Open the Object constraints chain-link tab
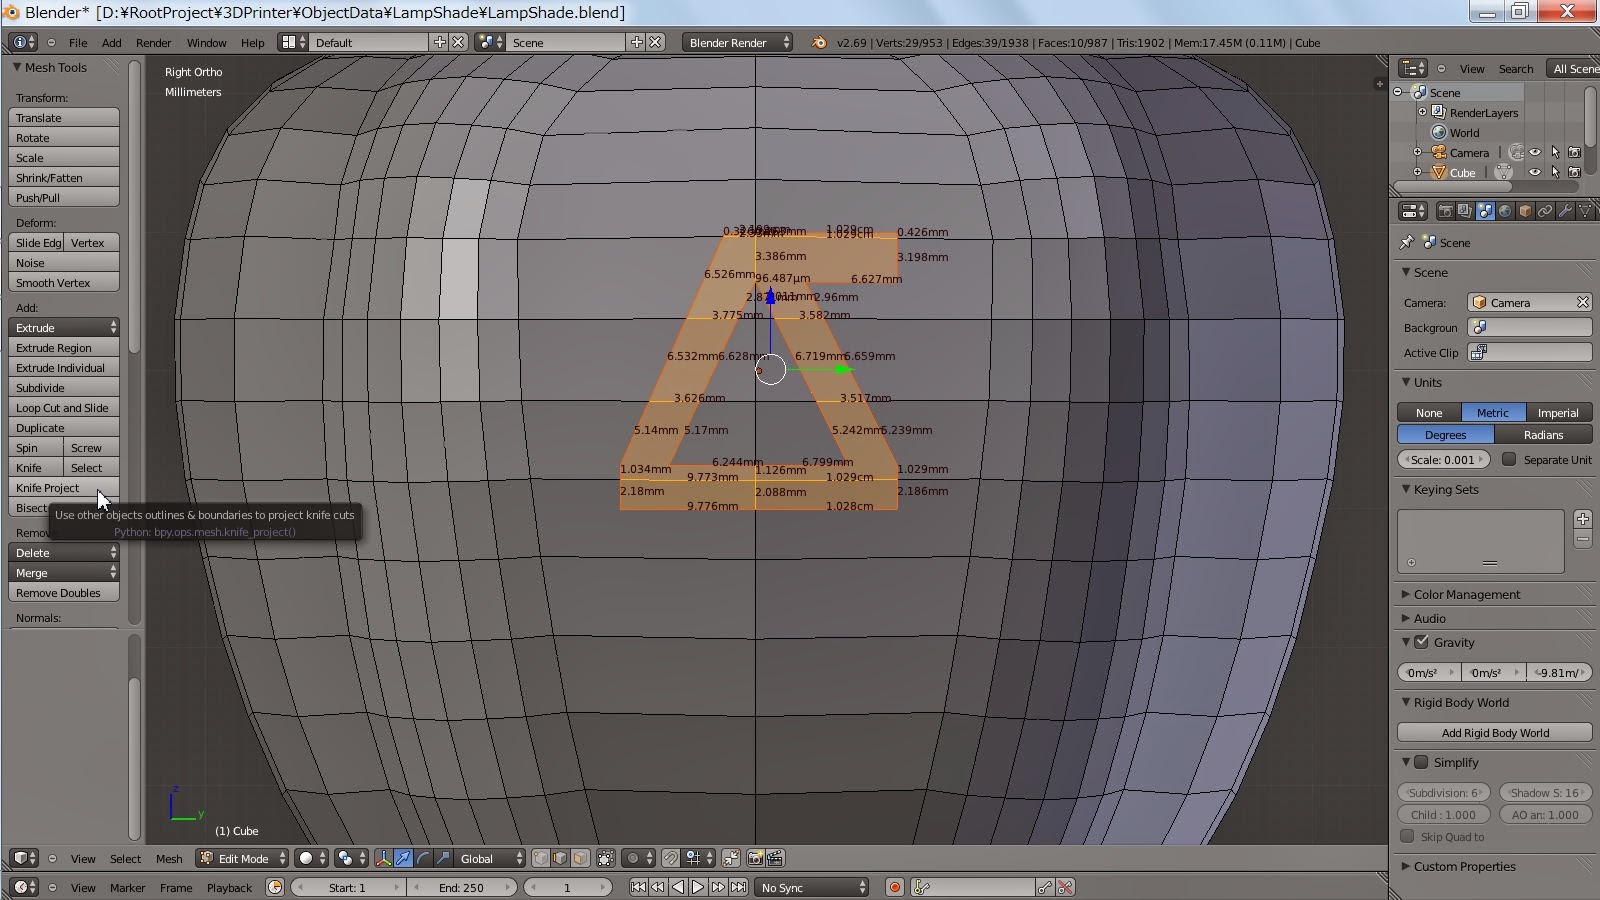The width and height of the screenshot is (1600, 900). point(1545,211)
